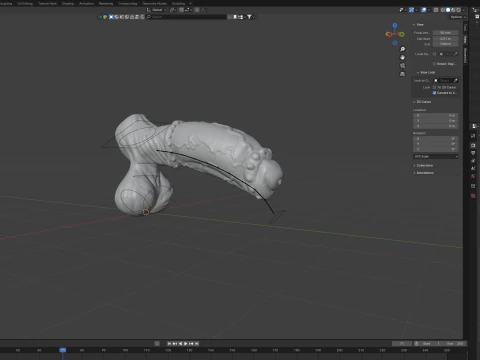The image size is (480, 360).
Task: Click the blue selected filter icon near search
Action: (x=111, y=17)
